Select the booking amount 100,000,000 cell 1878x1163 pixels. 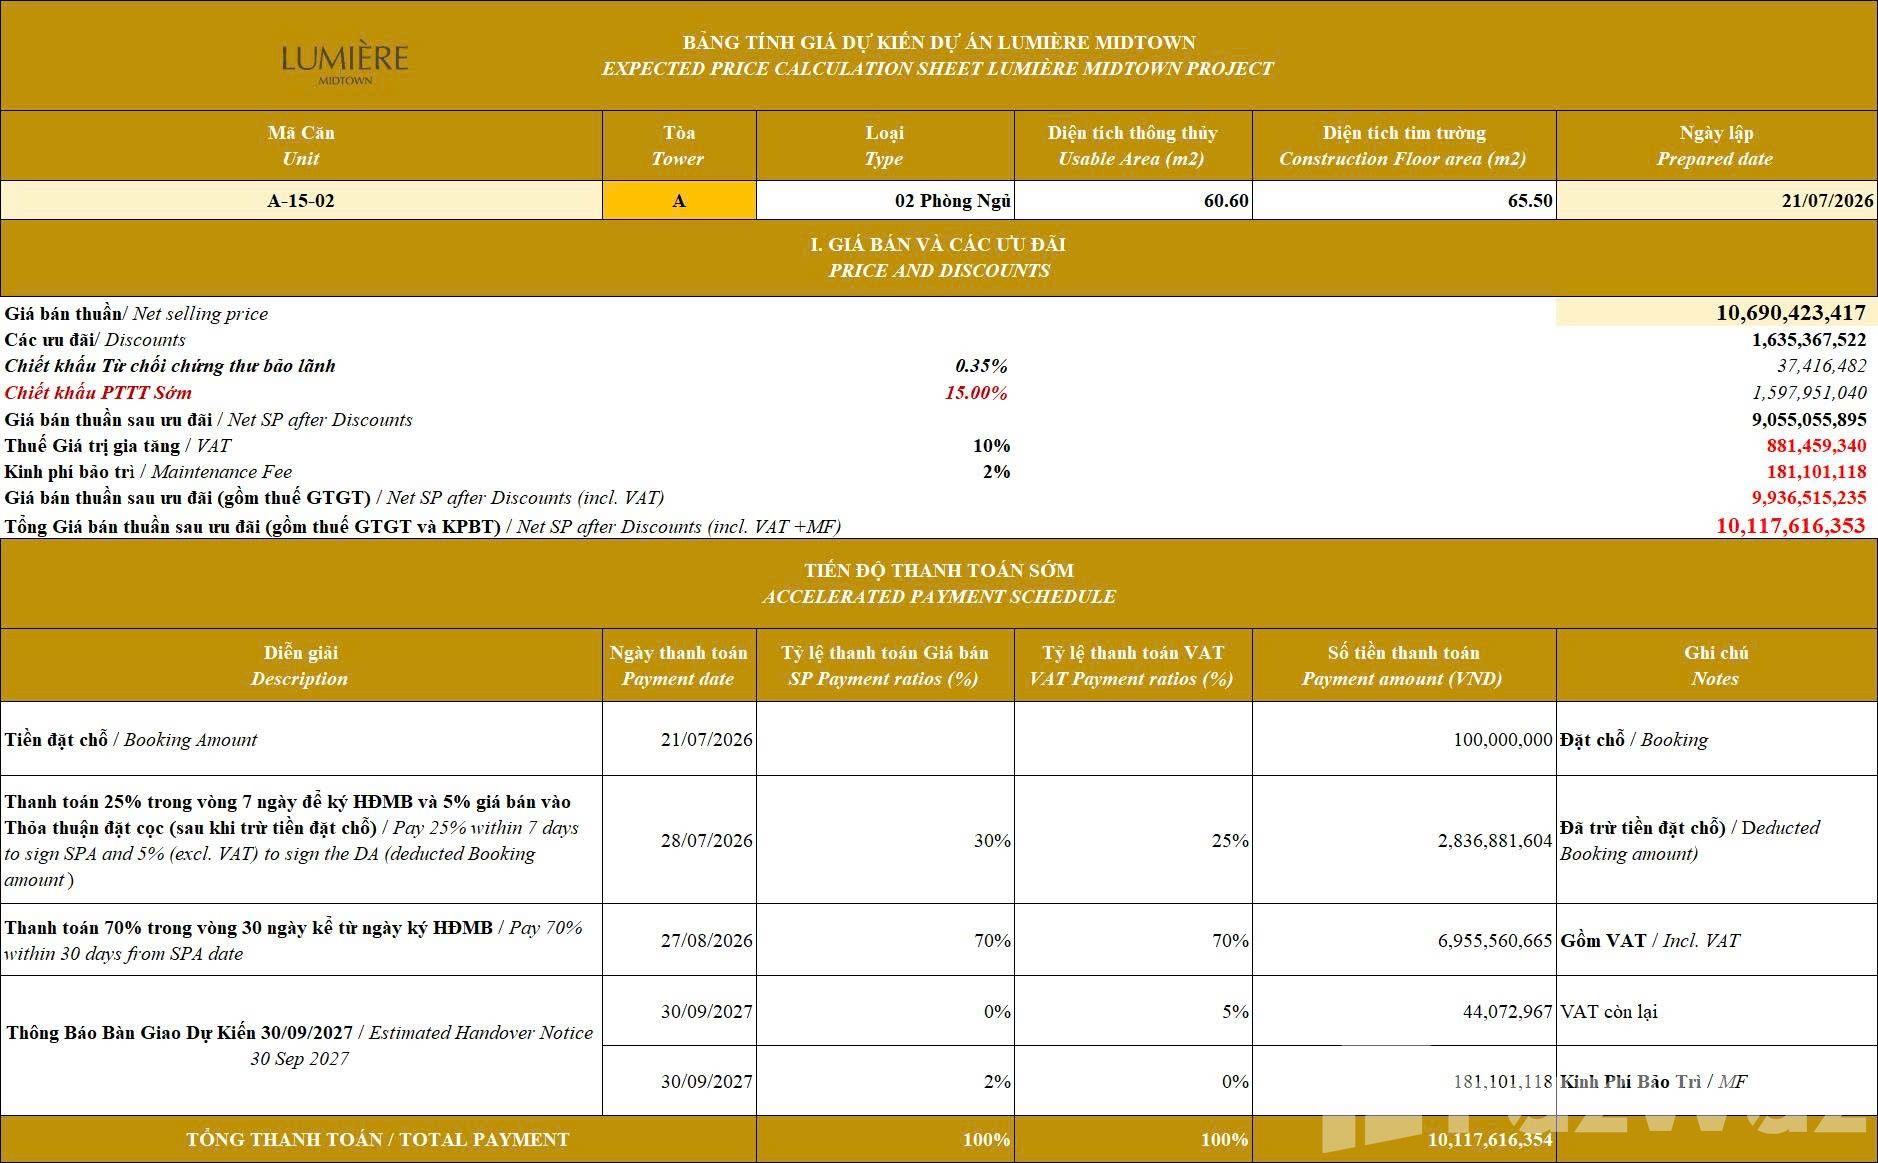click(1404, 739)
